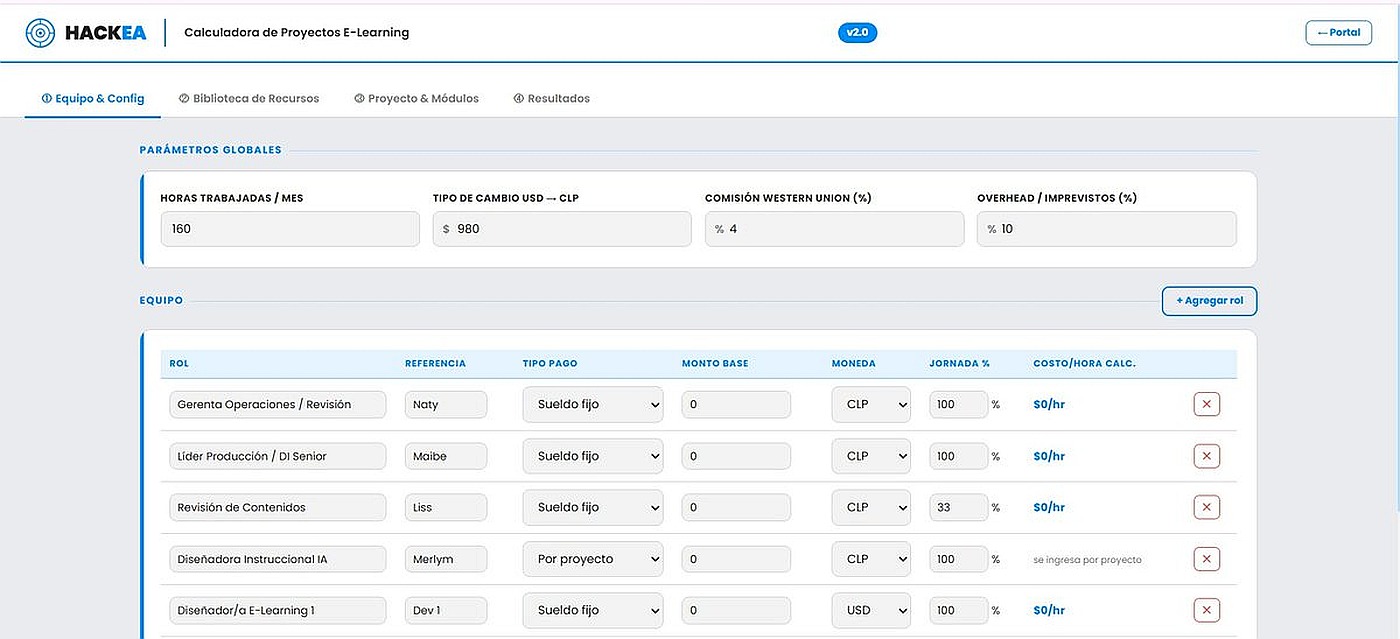The width and height of the screenshot is (1400, 639).
Task: Open Tipo Pago dropdown for Dev 1
Action: coord(593,610)
